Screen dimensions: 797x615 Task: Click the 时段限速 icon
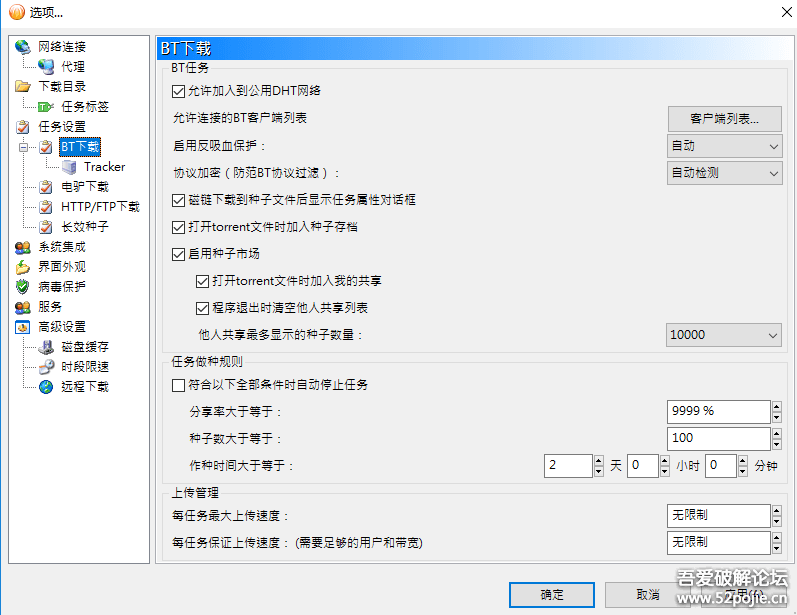pos(46,367)
